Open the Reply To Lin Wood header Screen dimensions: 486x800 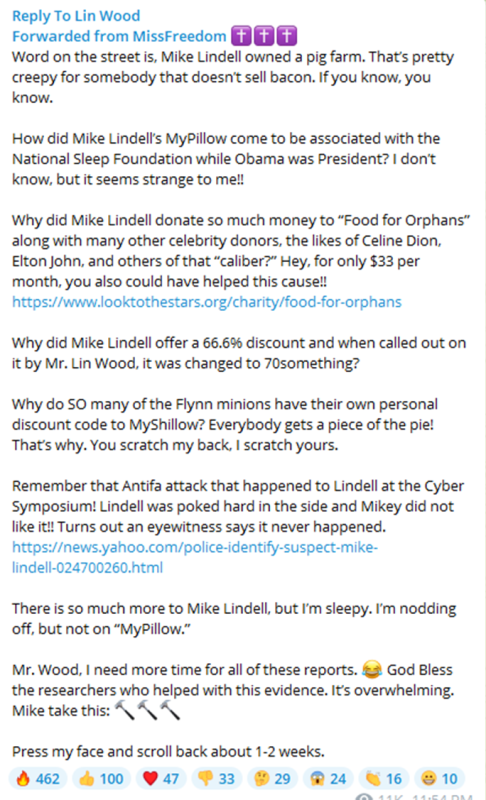pyautogui.click(x=76, y=16)
